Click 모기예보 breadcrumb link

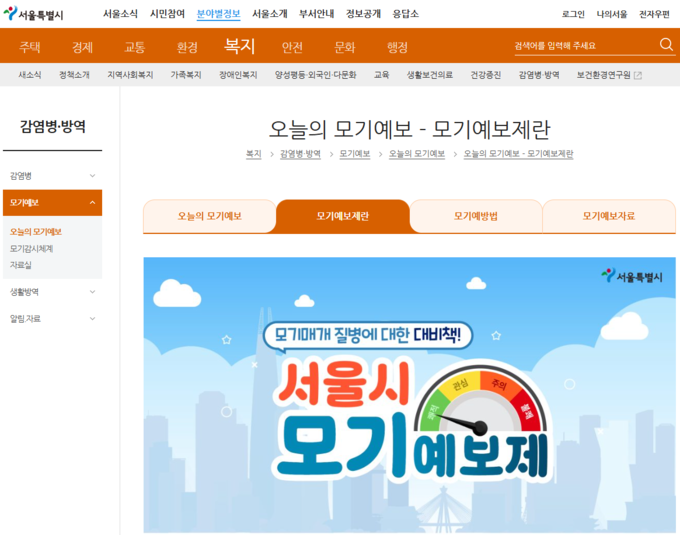[354, 154]
